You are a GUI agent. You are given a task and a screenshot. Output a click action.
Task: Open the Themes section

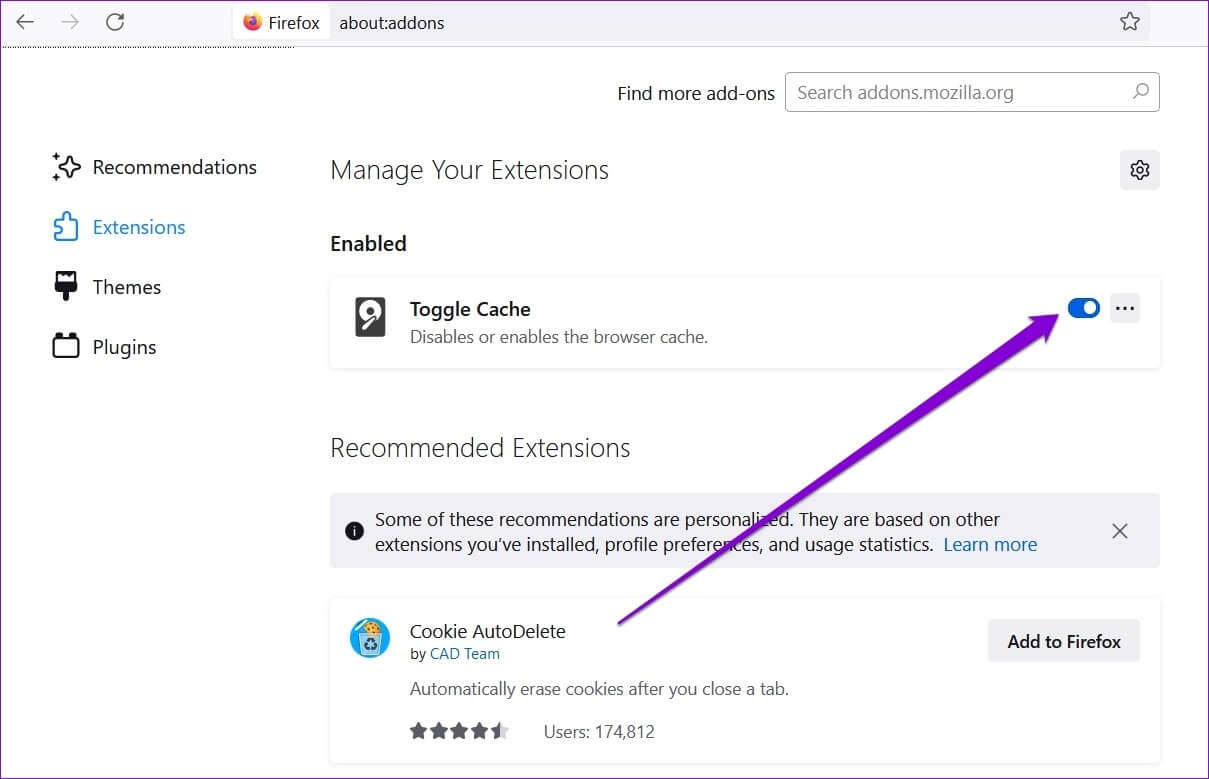tap(106, 287)
